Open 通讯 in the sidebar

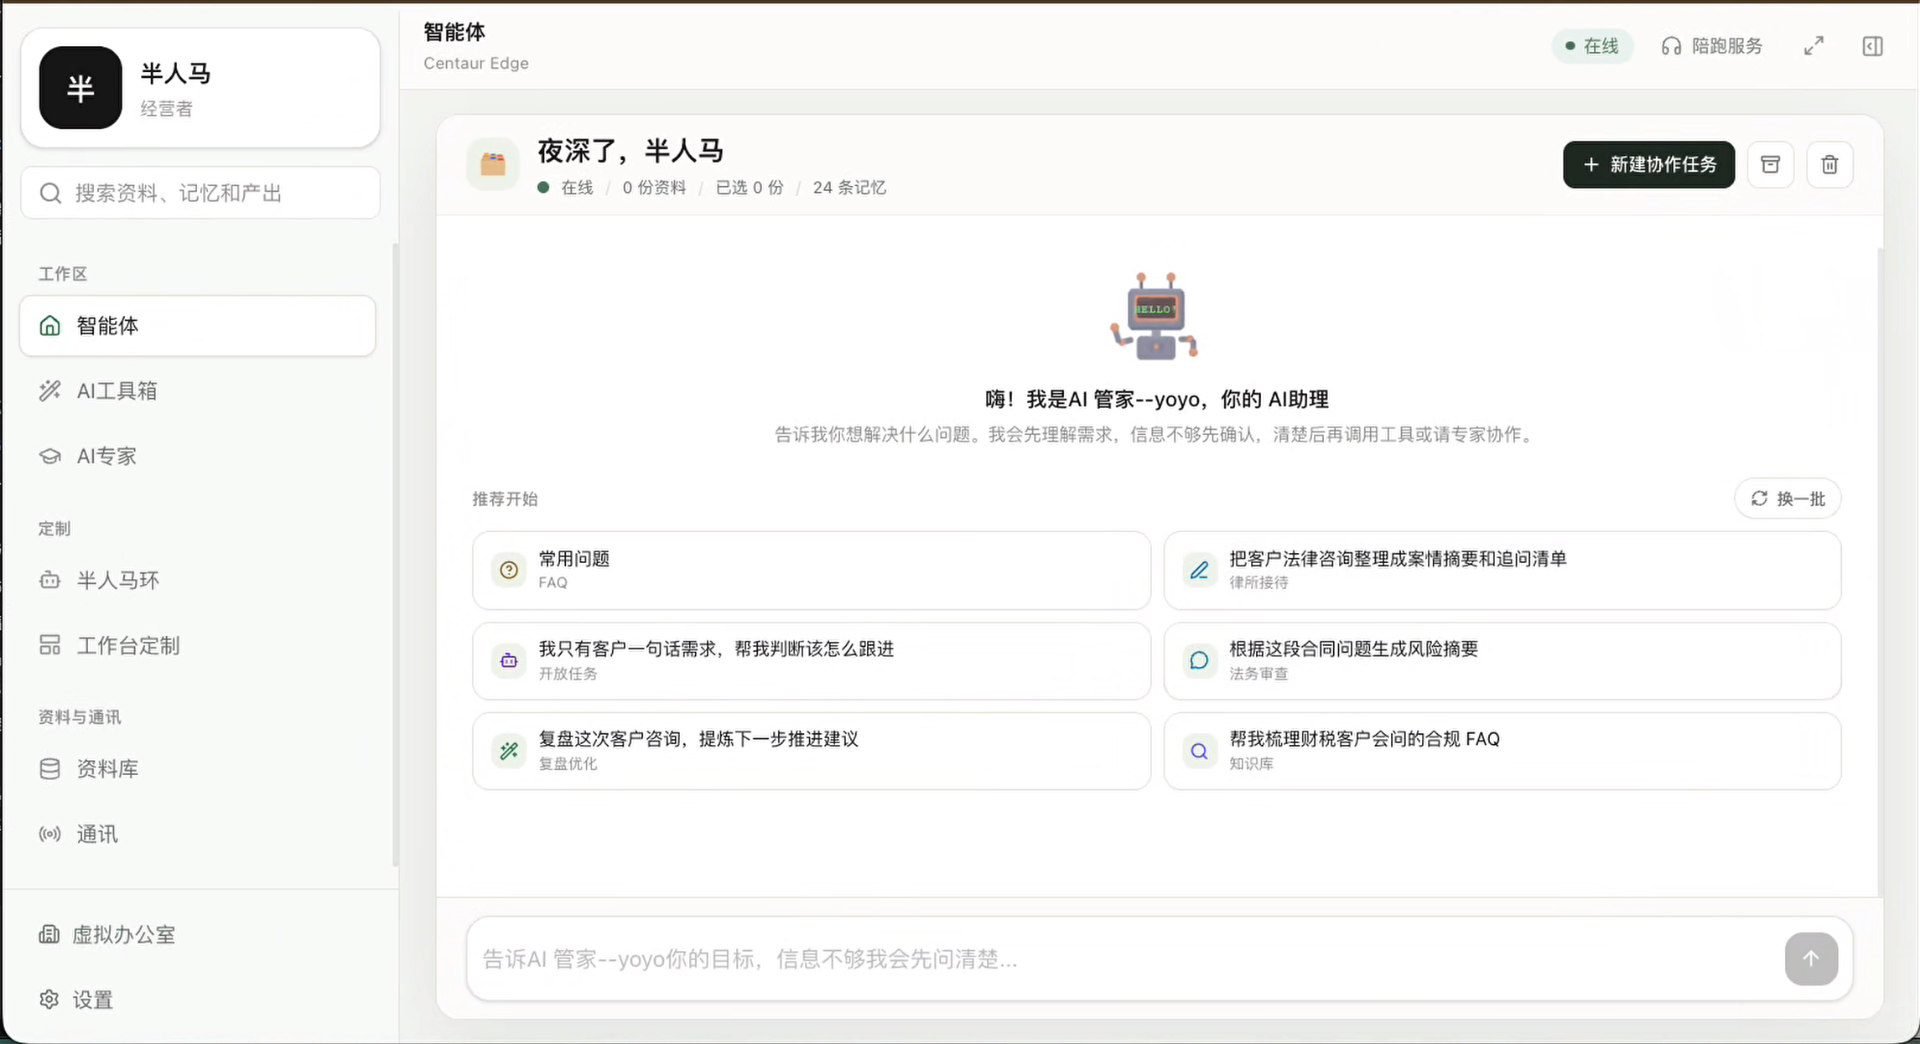(198, 834)
